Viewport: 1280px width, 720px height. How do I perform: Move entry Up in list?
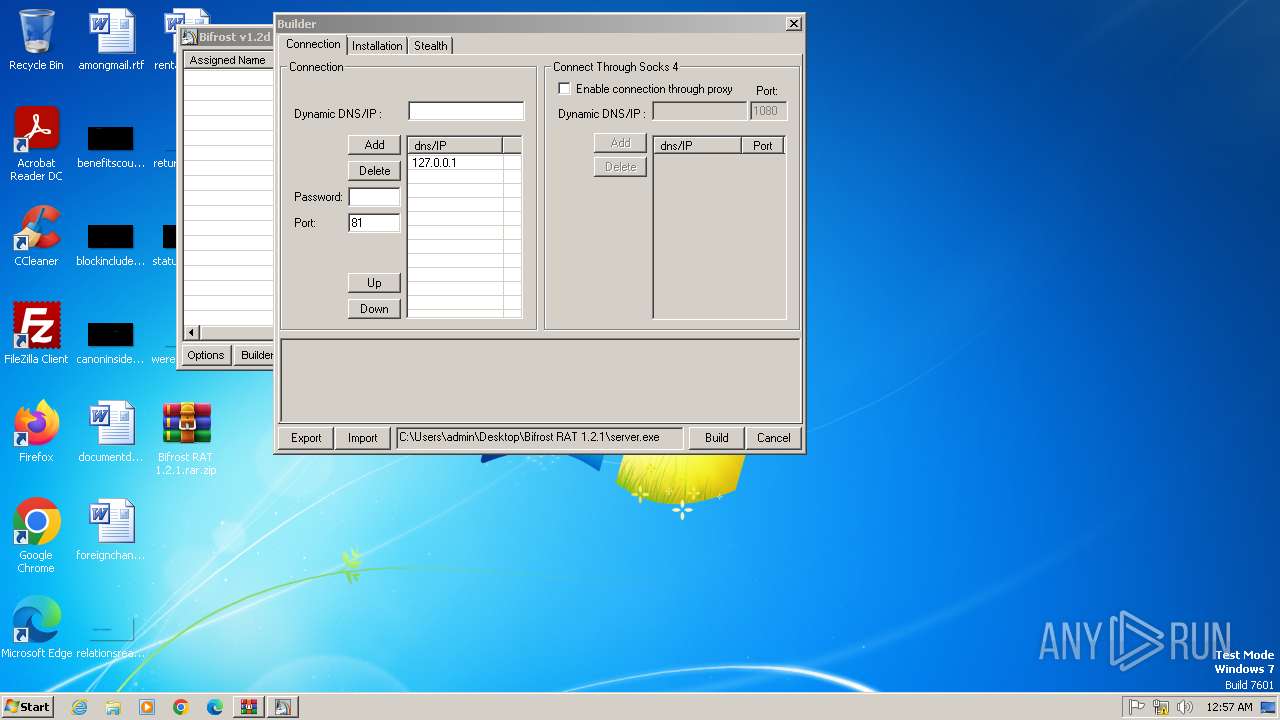[374, 283]
